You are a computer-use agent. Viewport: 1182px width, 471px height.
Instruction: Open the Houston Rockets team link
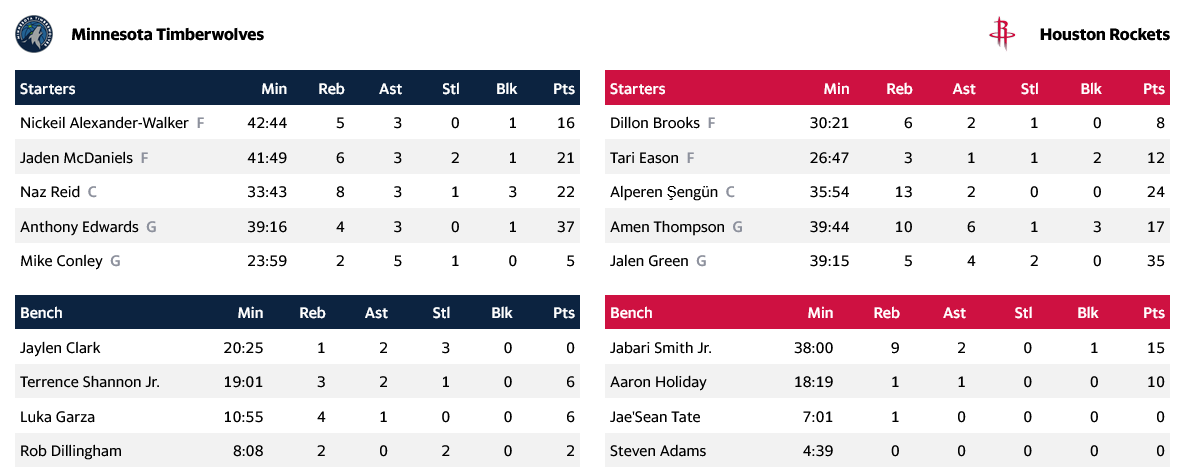1104,35
